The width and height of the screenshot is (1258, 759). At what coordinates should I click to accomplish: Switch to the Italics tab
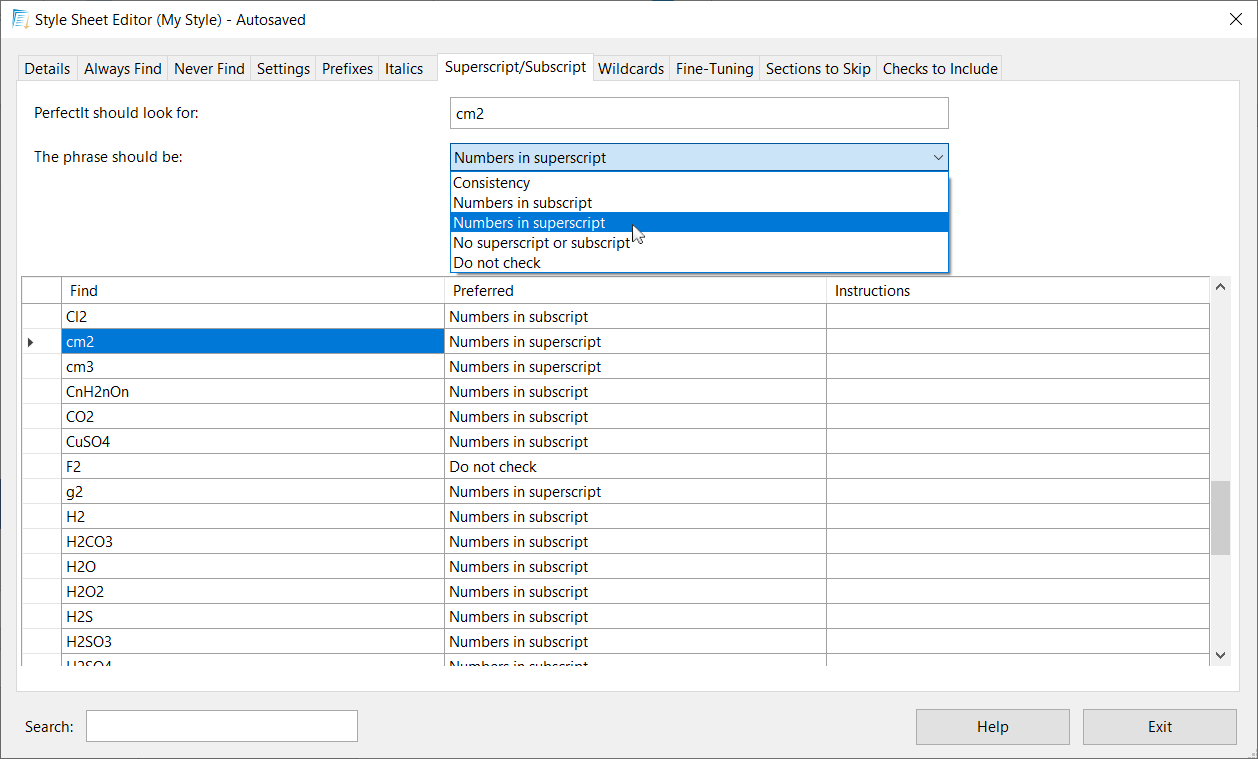pos(404,69)
